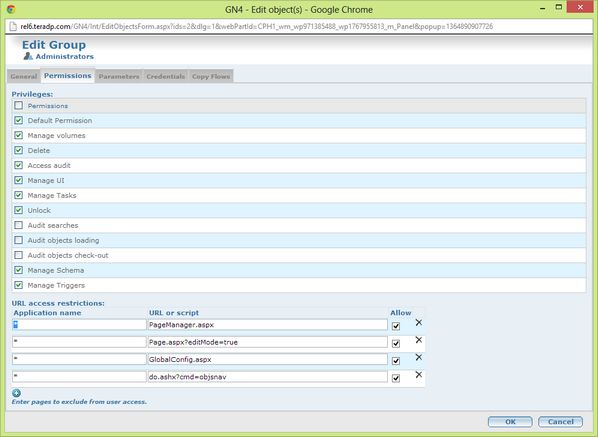This screenshot has height=437, width=598.
Task: Uncheck Manage Triggers privilege
Action: point(18,285)
